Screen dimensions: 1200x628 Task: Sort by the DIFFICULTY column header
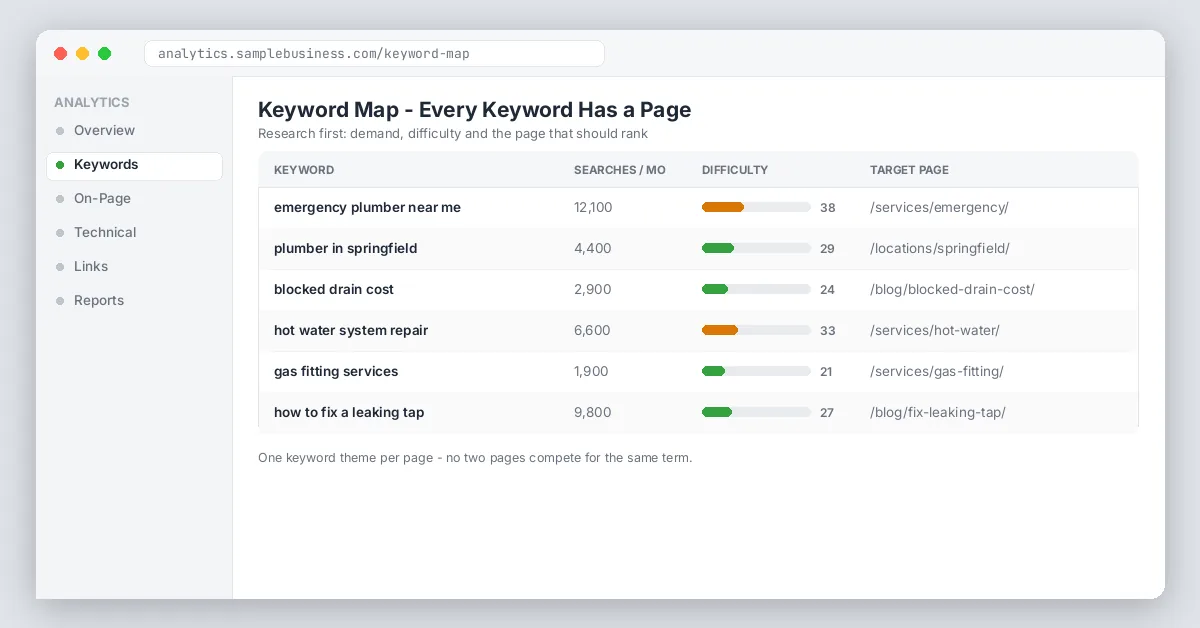(735, 170)
